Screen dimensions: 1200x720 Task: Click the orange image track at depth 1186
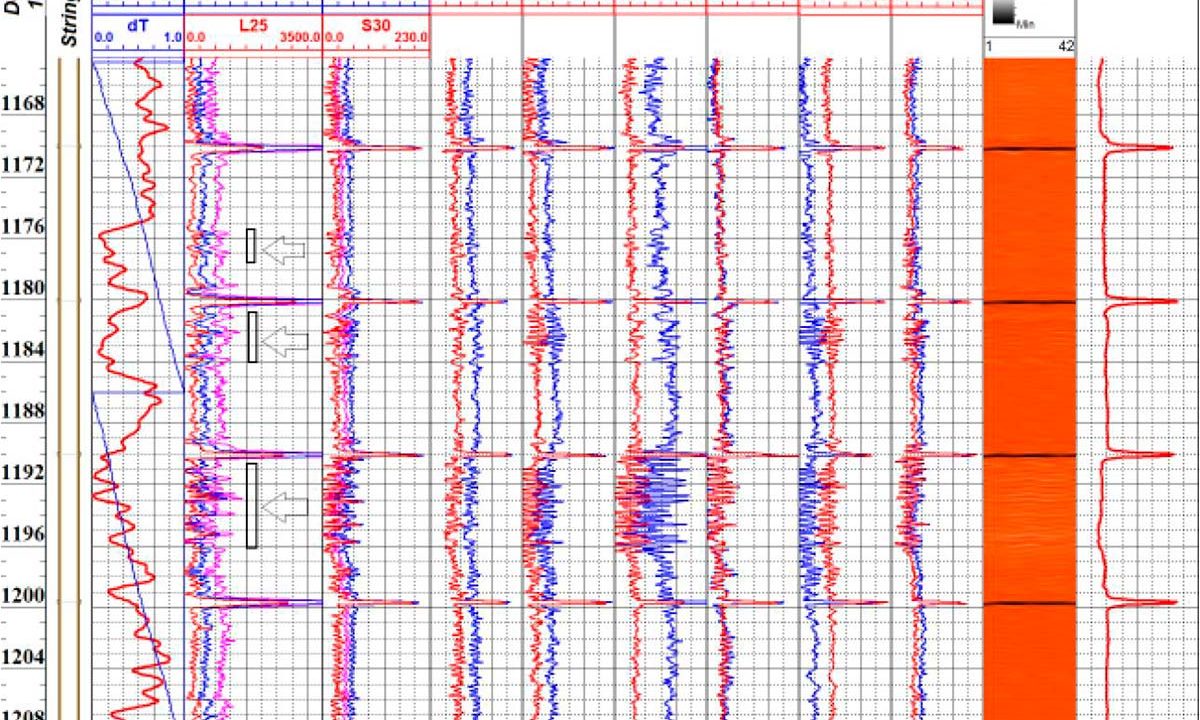coord(1029,380)
